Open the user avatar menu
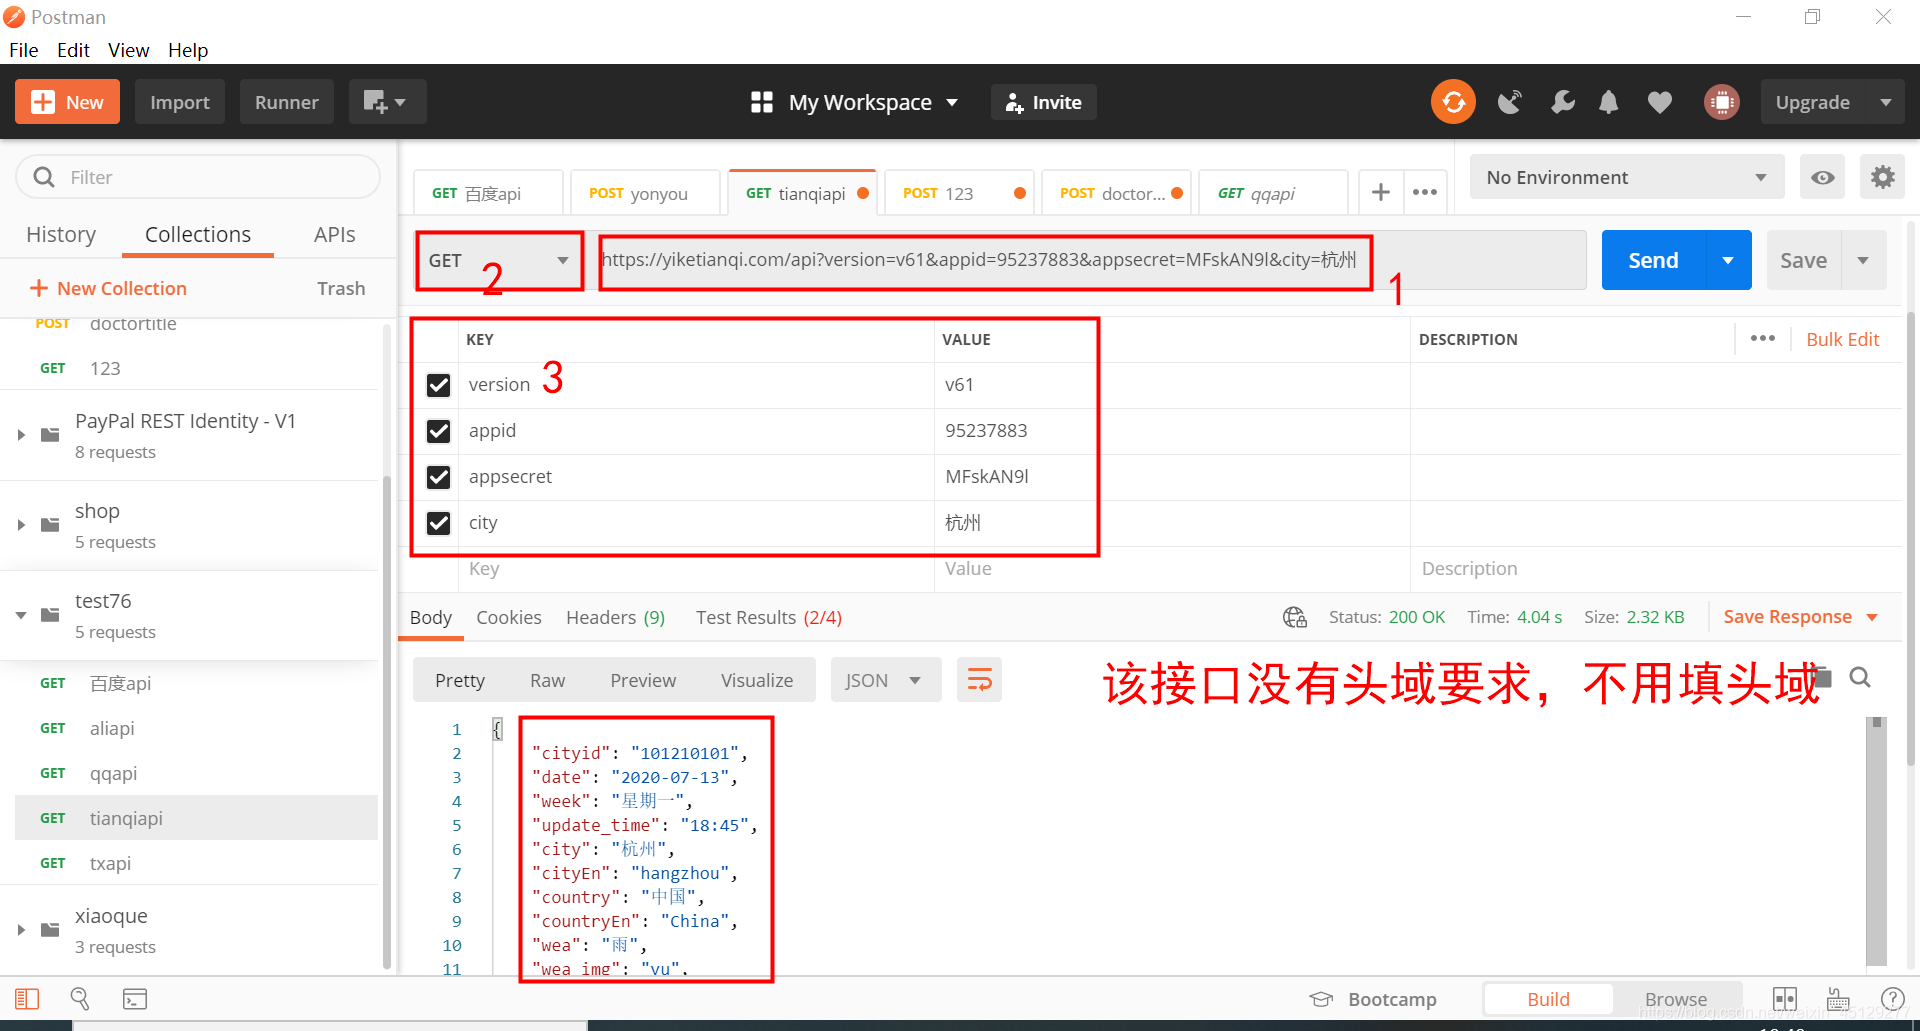The image size is (1920, 1031). coord(1722,102)
